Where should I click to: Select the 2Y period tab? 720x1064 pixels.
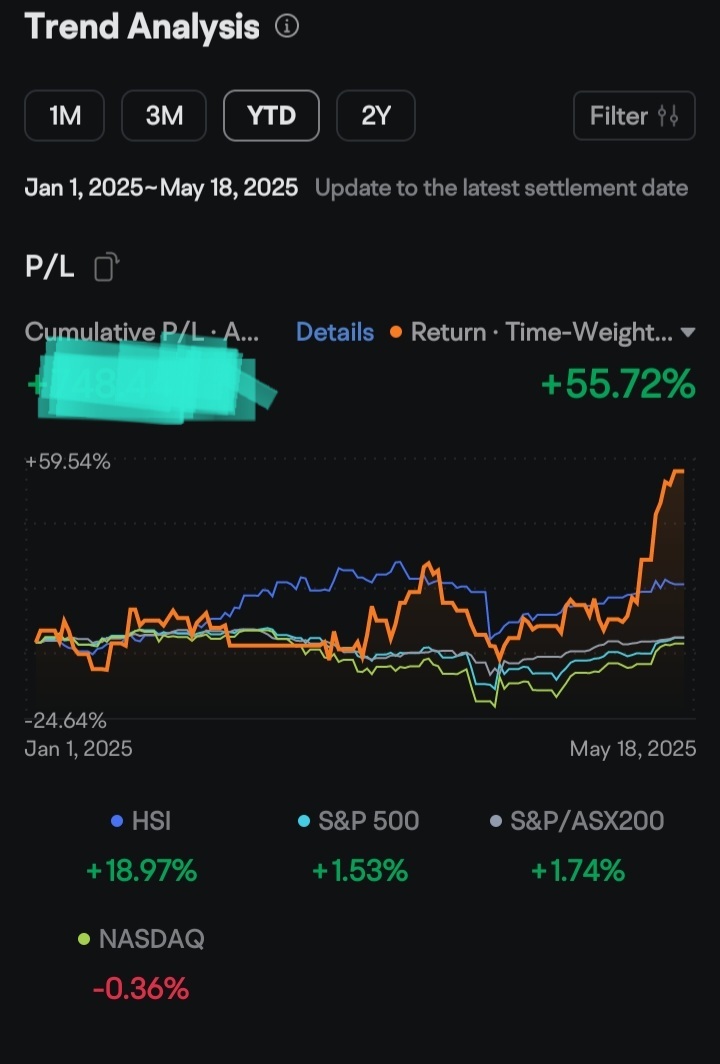click(x=376, y=115)
